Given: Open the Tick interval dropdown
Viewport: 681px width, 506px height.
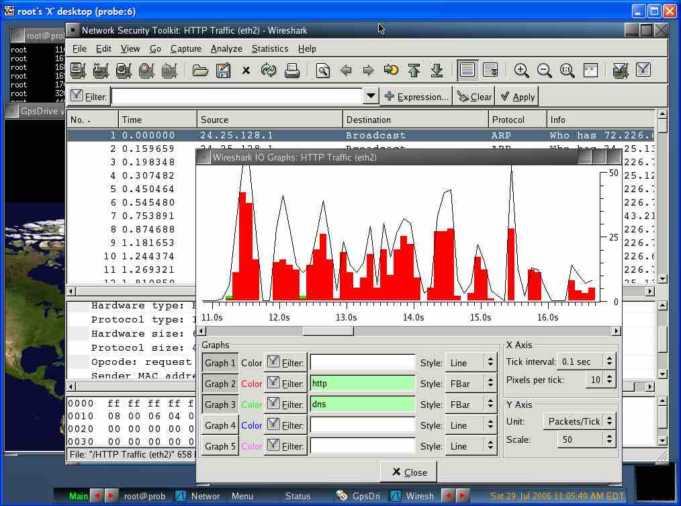Looking at the screenshot, I should (585, 362).
